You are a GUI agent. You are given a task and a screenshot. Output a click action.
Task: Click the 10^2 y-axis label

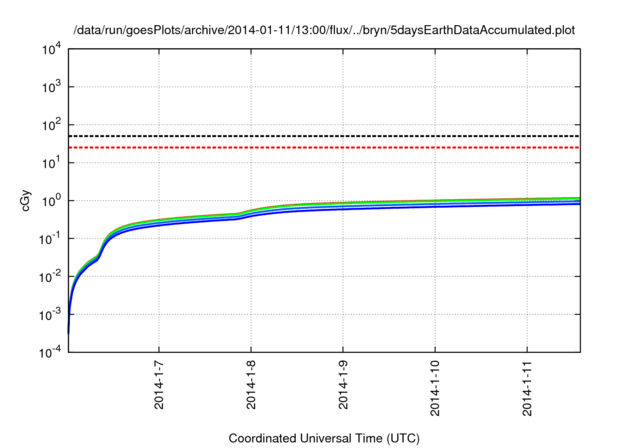[x=51, y=125]
